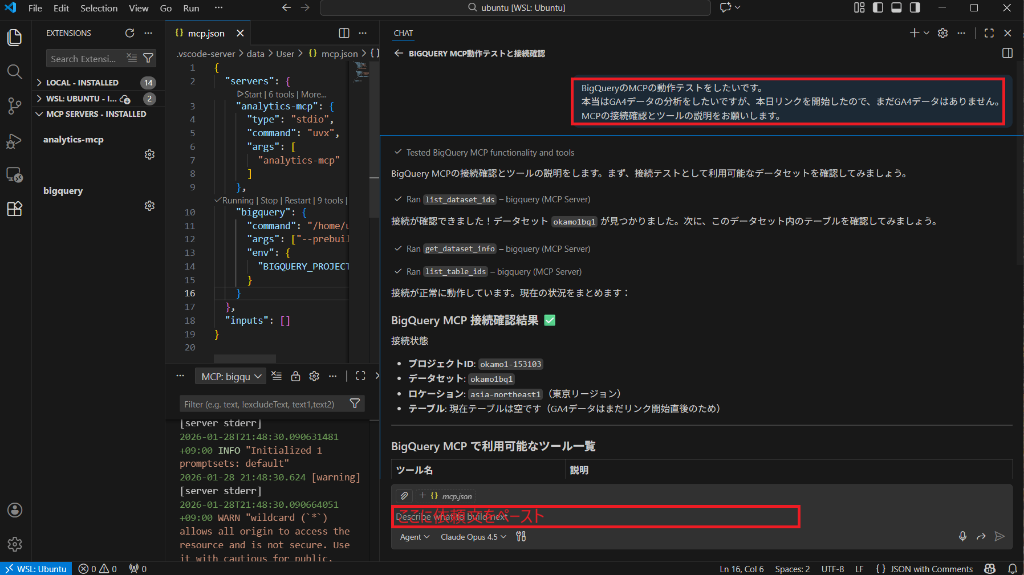Open the Go menu

coord(166,8)
